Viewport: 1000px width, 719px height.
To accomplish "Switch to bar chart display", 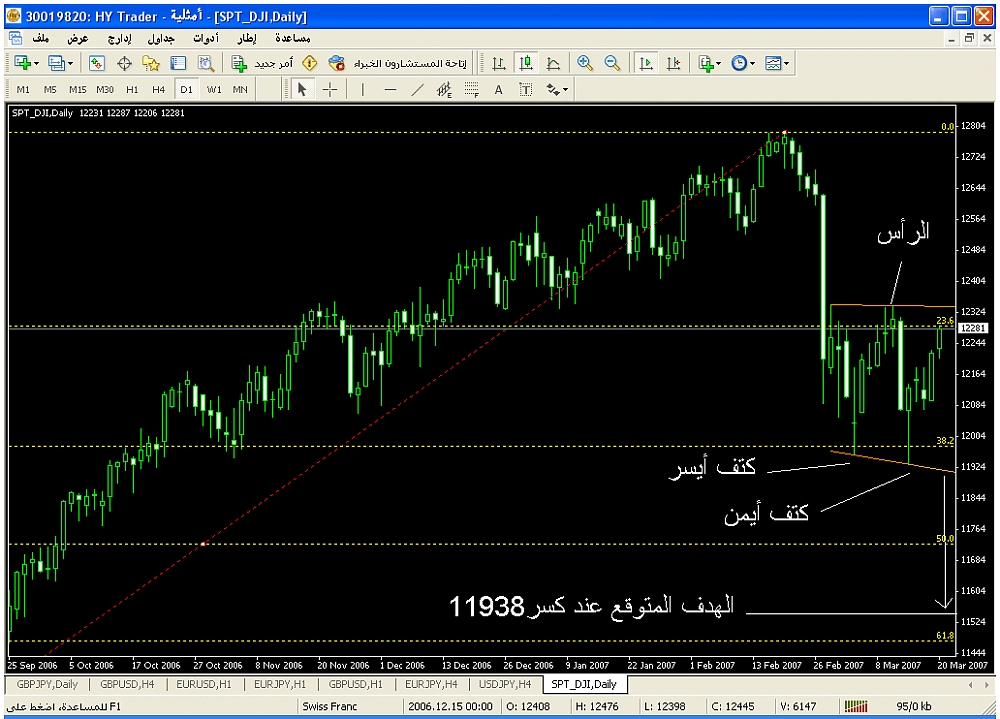I will (x=499, y=63).
